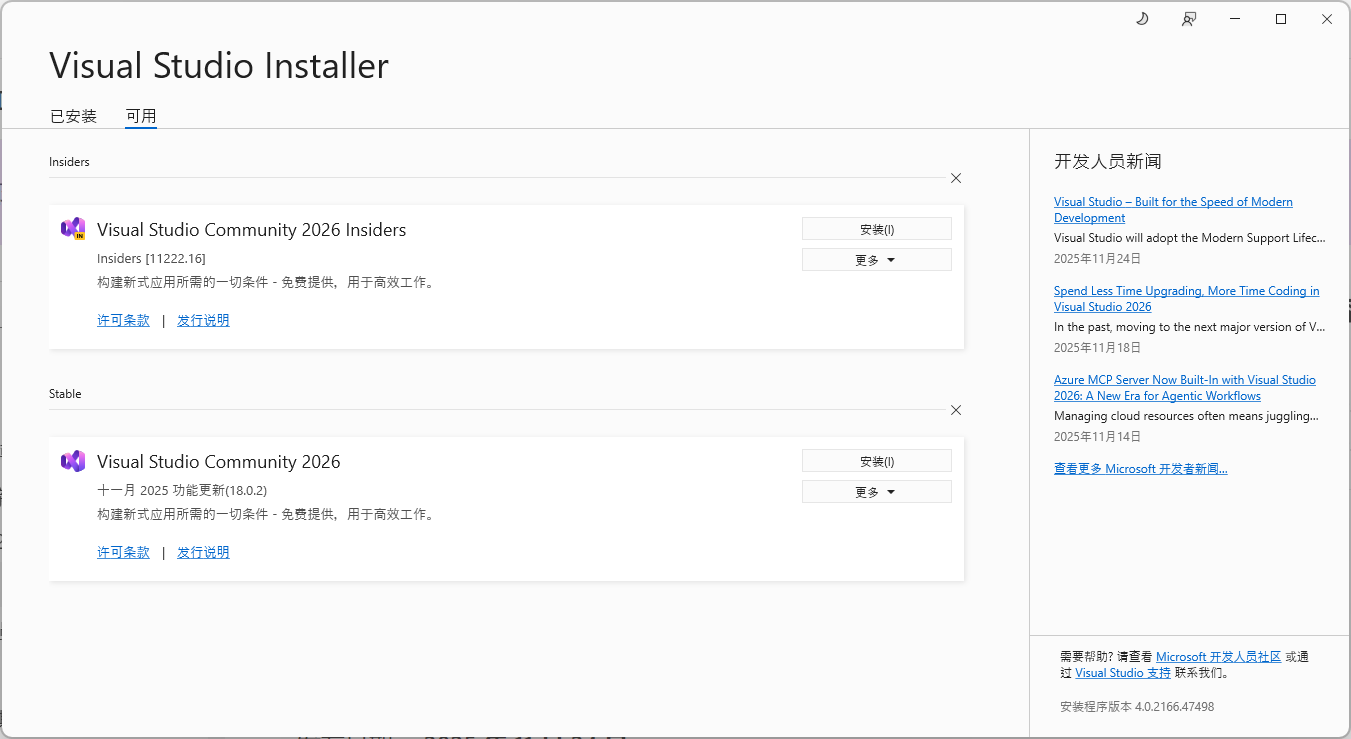
Task: Install Visual Studio Community 2026 Insiders
Action: pos(876,229)
